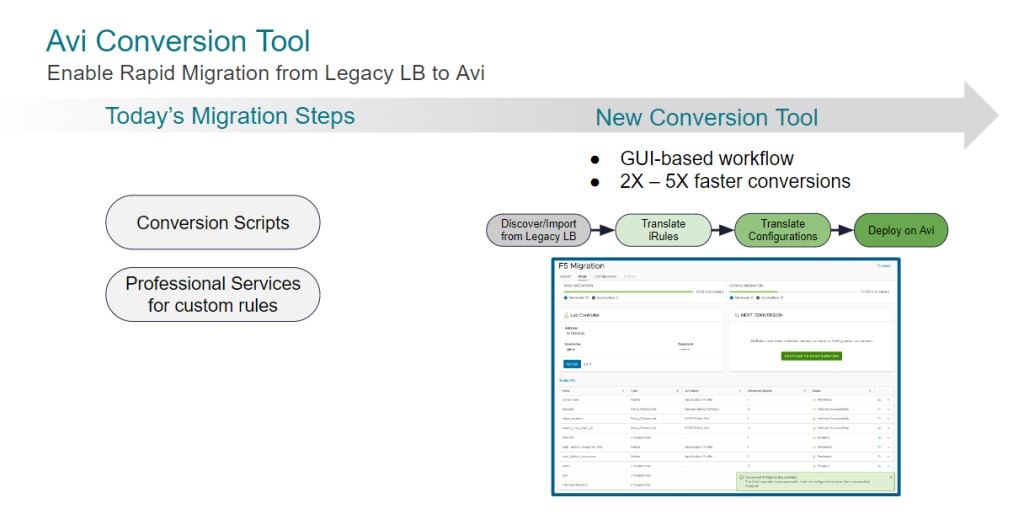This screenshot has width=1024, height=514.
Task: Click the 100% Completed label
Action: [x=709, y=292]
